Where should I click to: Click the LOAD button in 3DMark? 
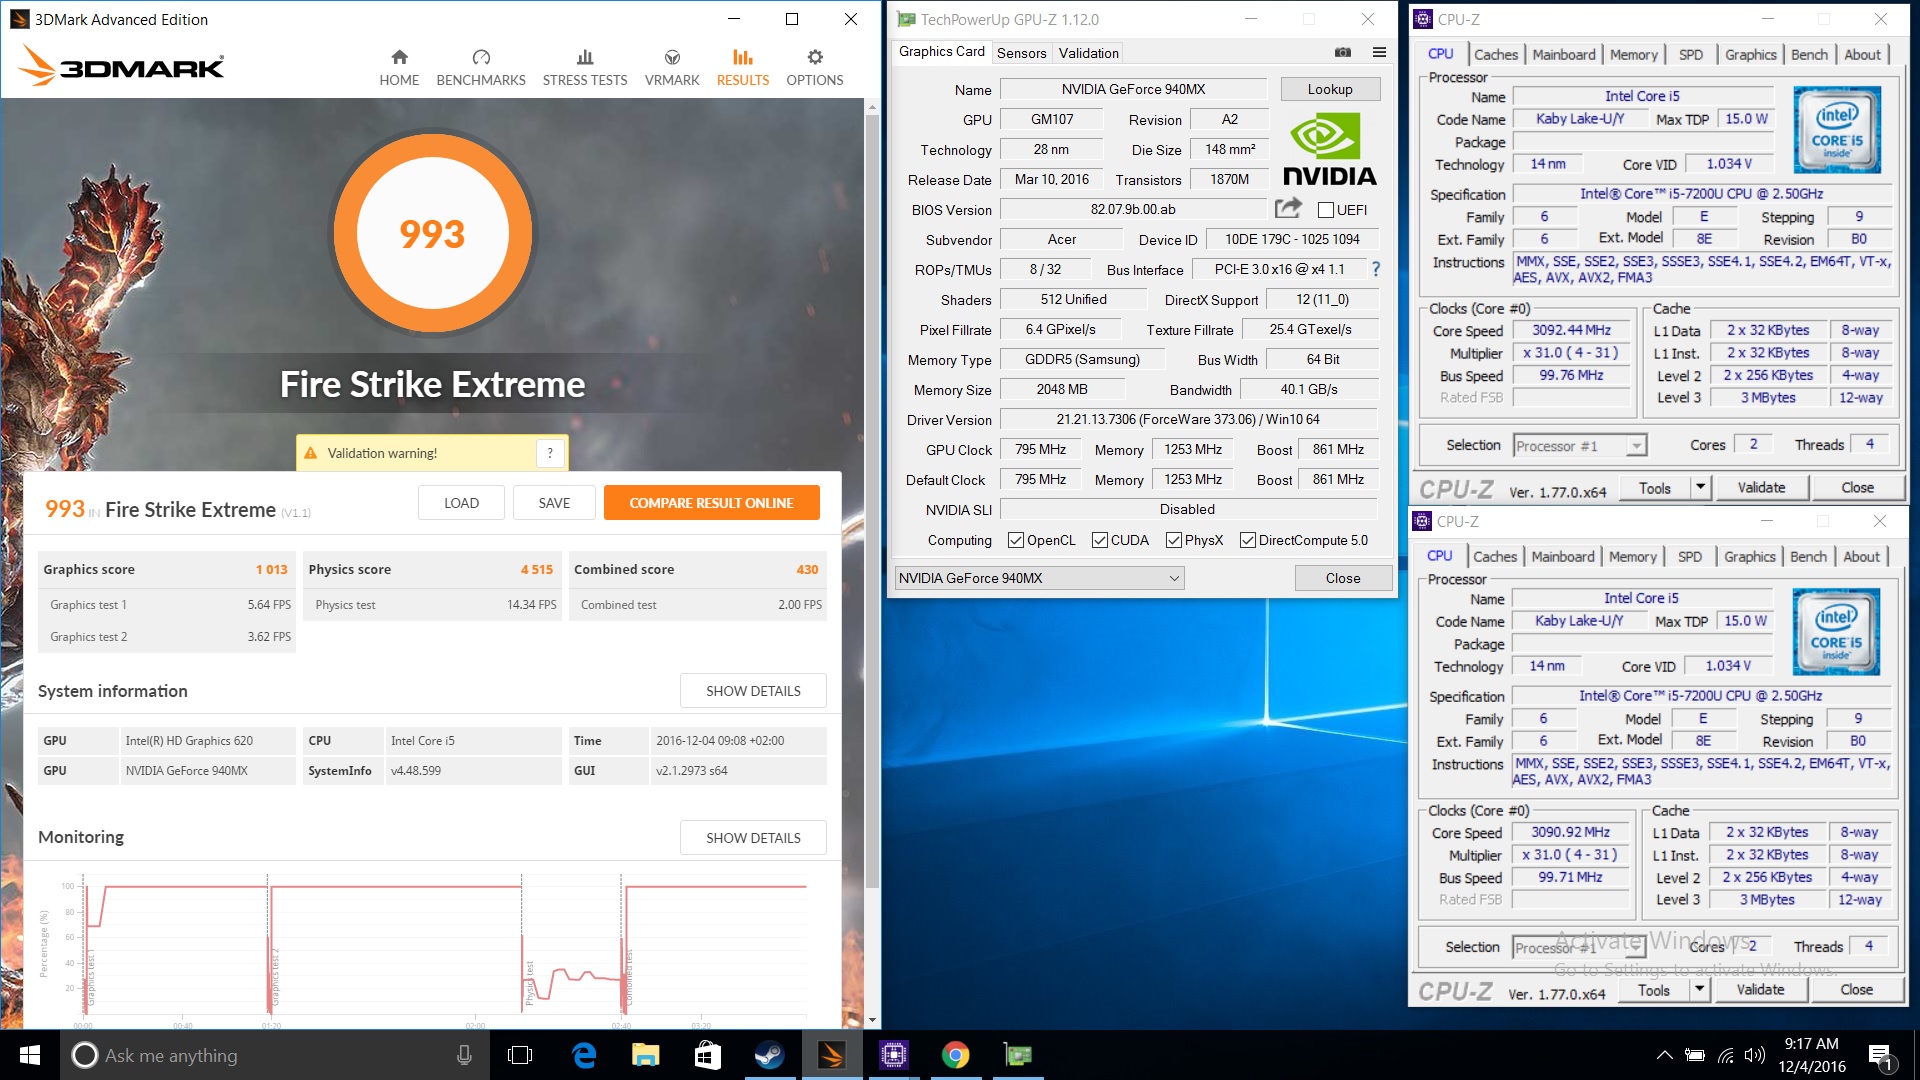[x=461, y=503]
